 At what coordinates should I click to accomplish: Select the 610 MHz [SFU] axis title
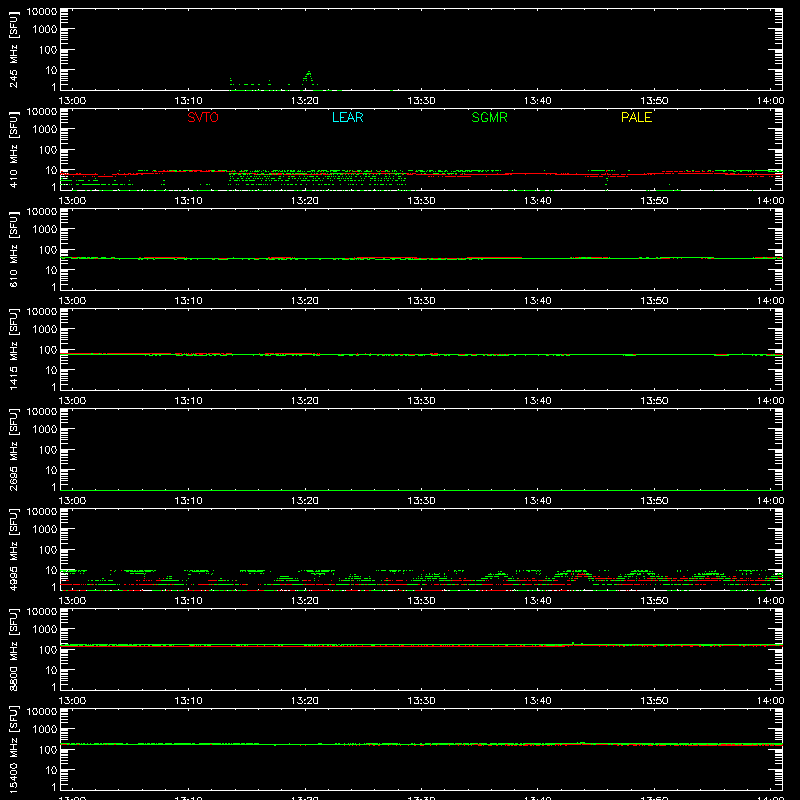point(13,249)
